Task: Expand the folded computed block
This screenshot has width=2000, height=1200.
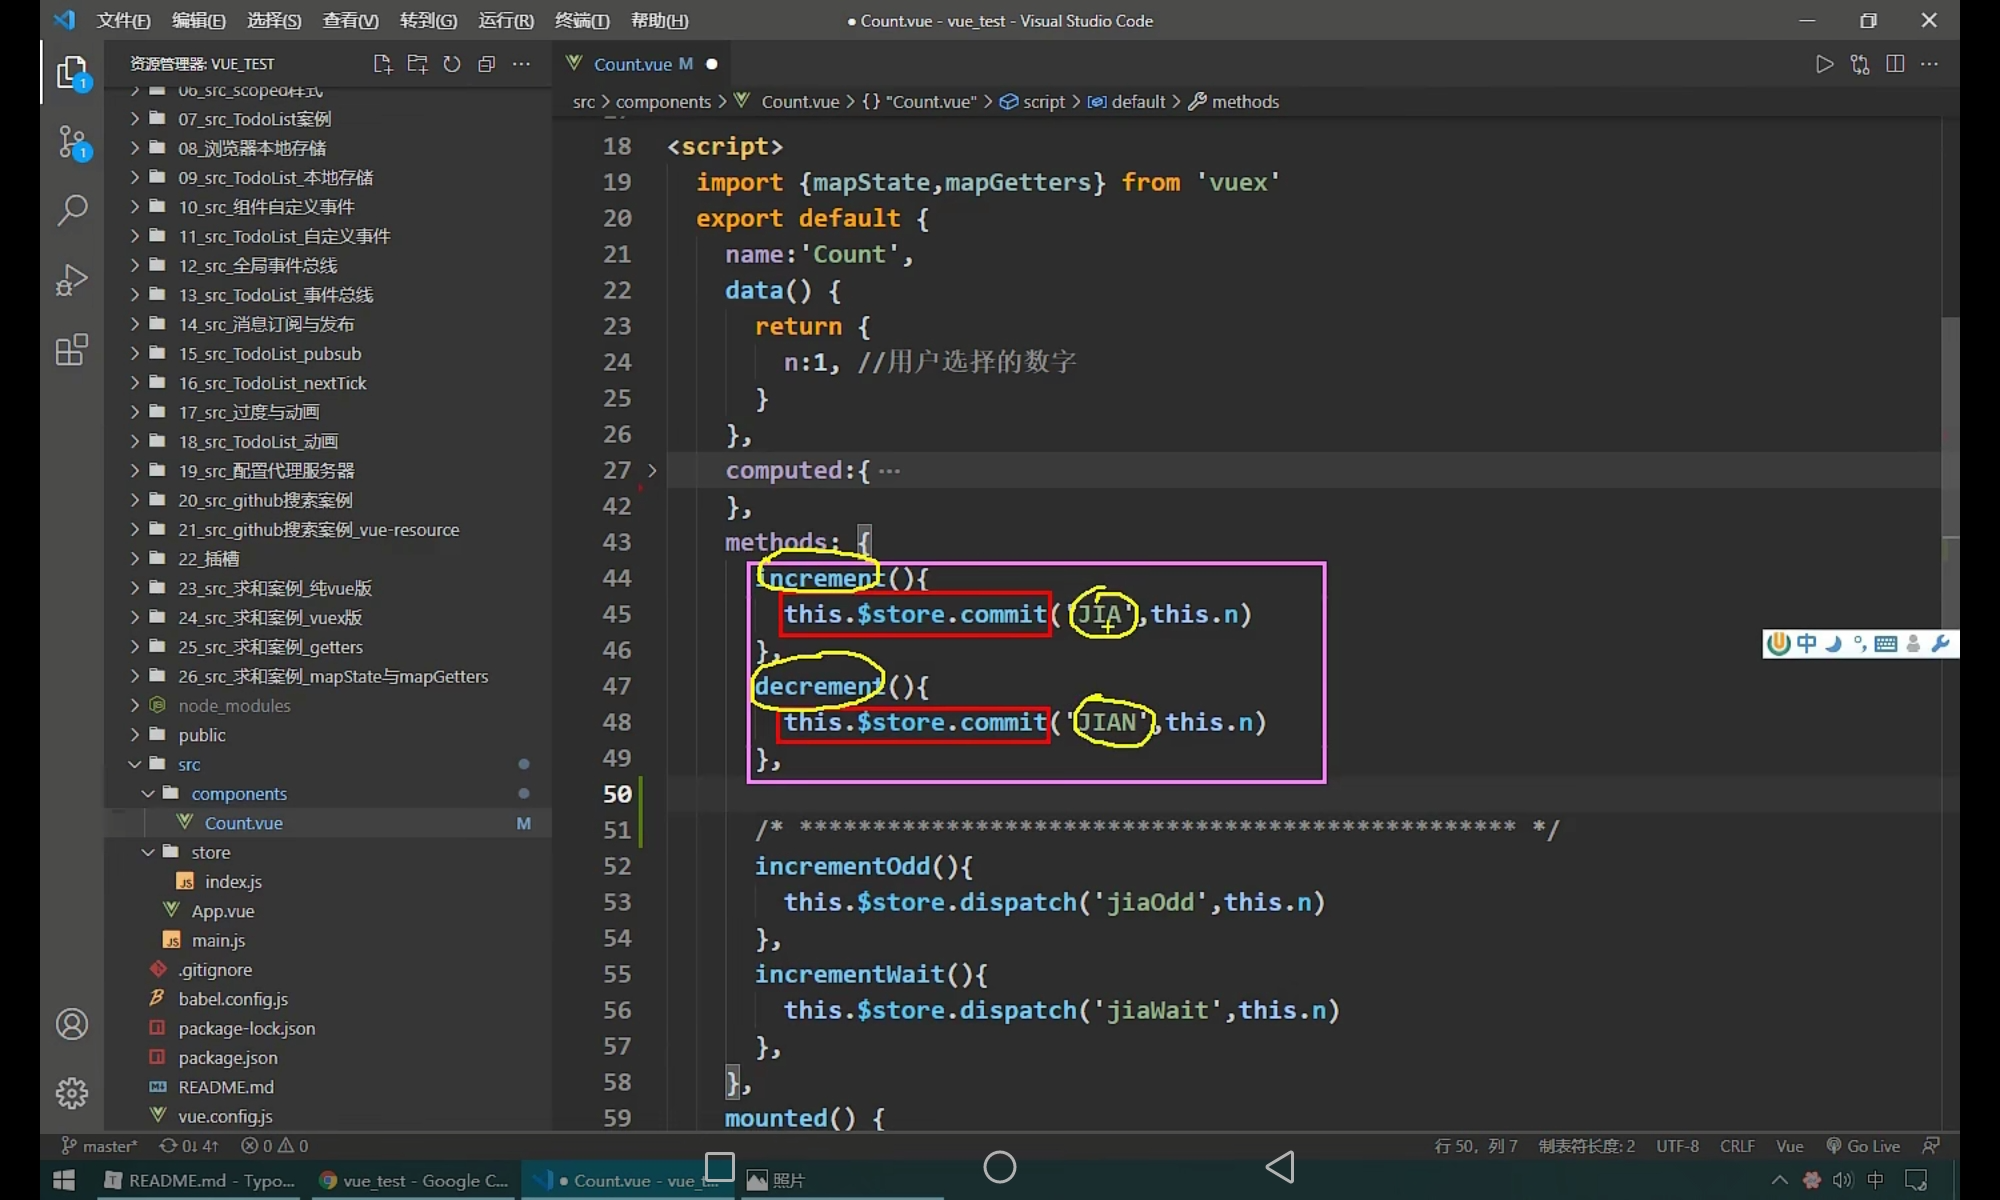Action: pos(652,470)
